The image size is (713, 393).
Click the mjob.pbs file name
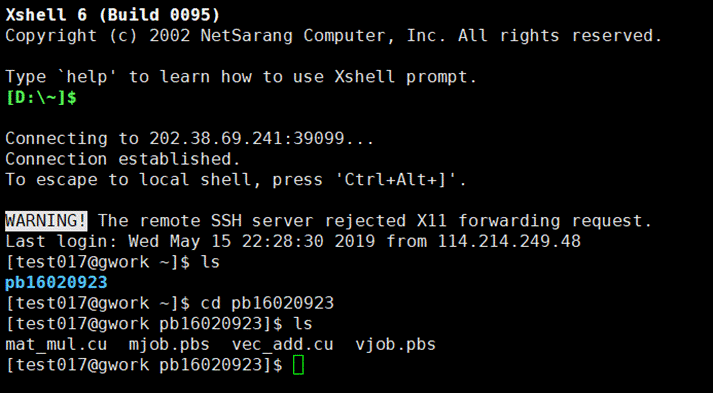click(x=169, y=344)
